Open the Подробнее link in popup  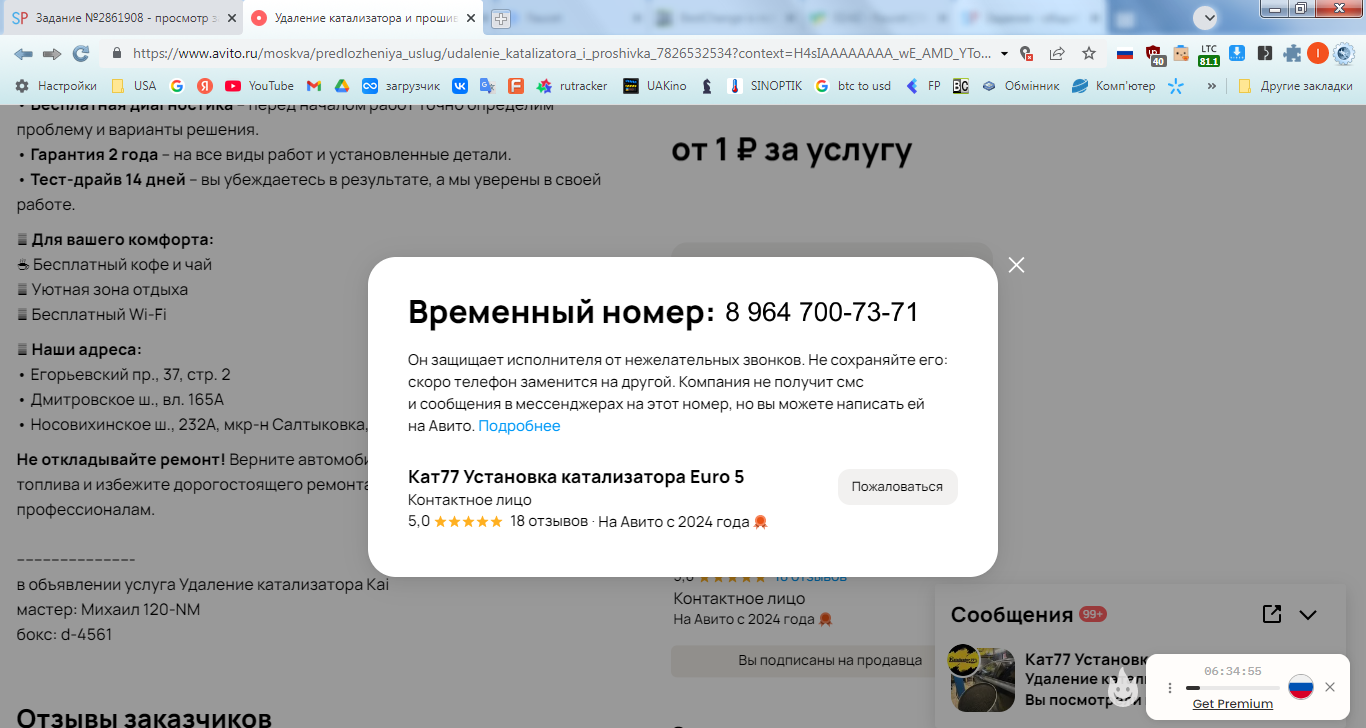click(x=519, y=426)
